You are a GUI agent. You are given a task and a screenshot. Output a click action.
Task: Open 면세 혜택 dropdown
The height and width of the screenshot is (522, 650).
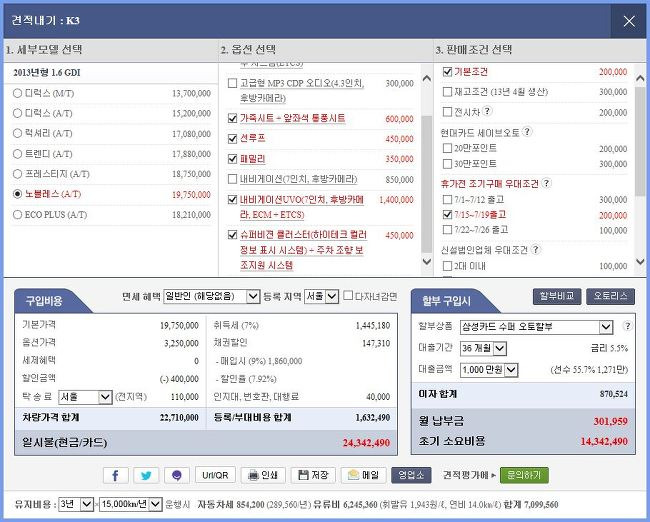[212, 296]
